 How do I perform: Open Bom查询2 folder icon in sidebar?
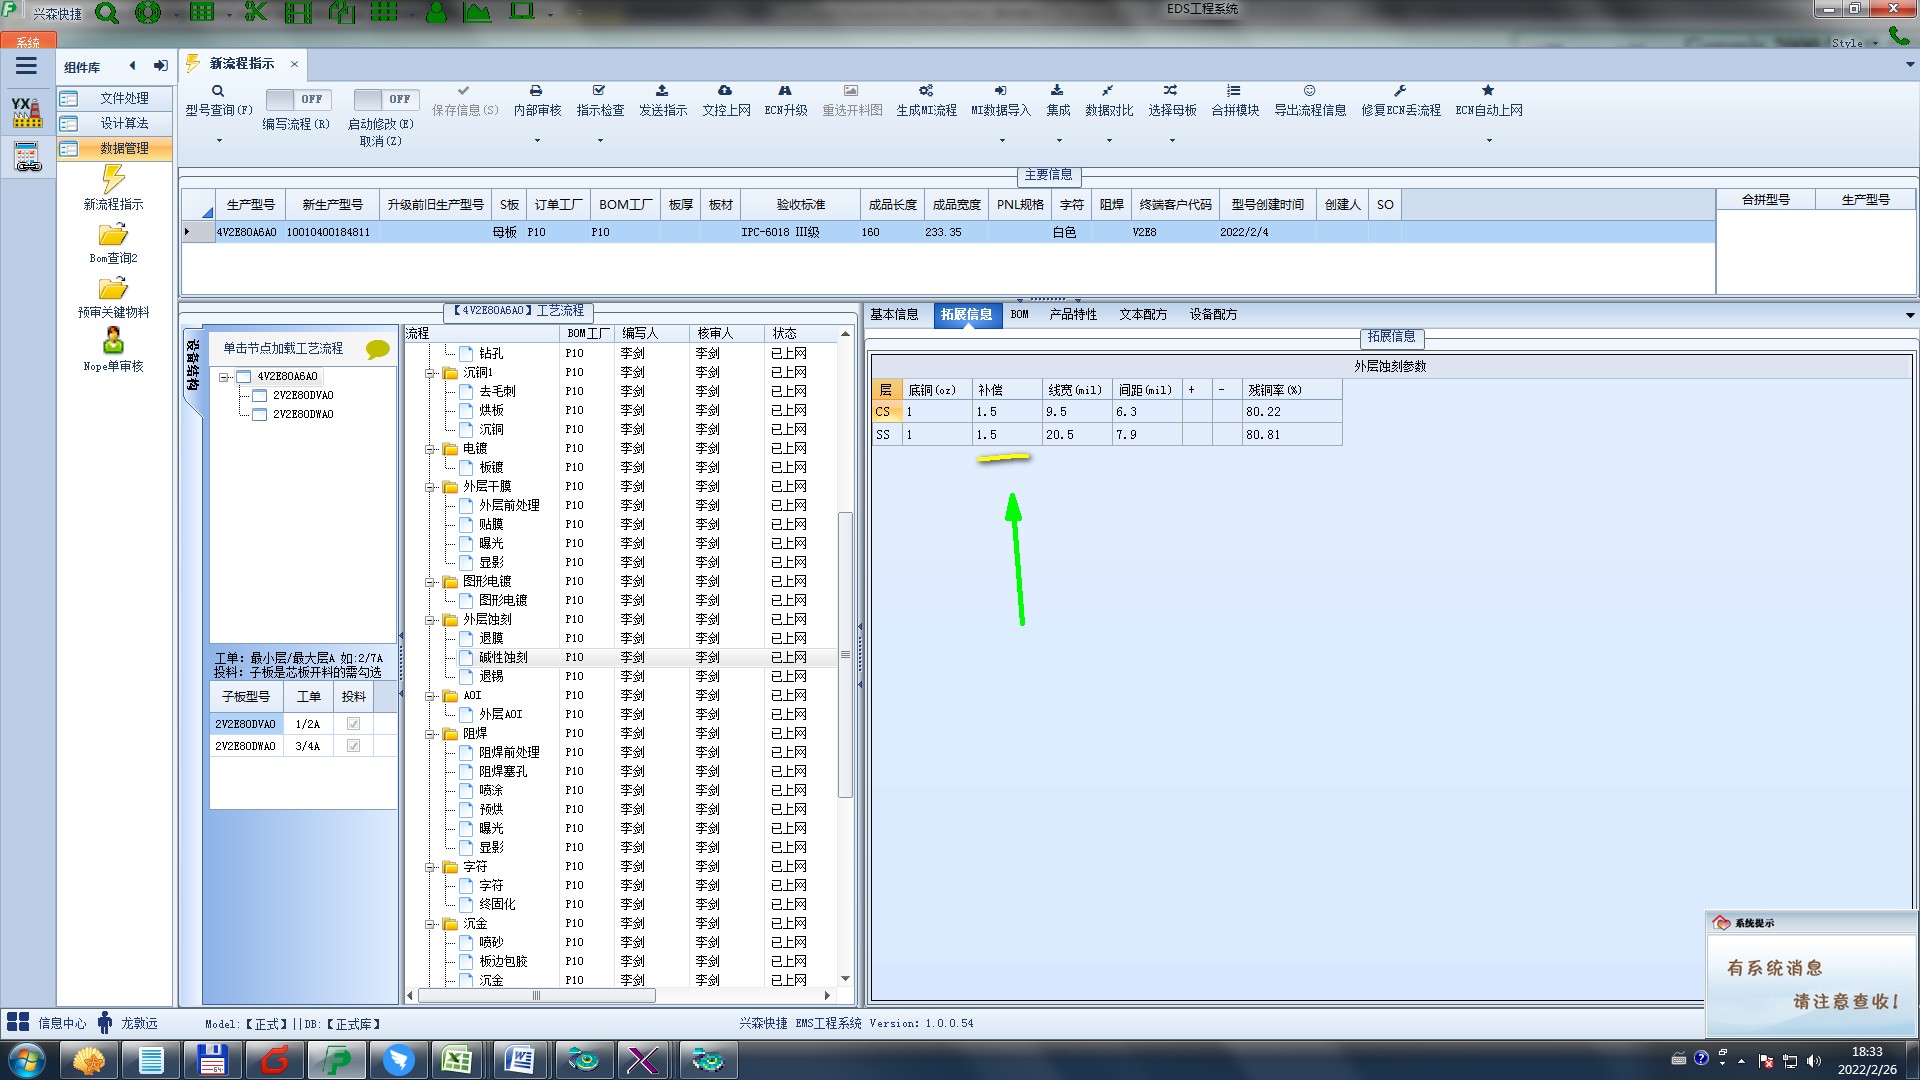pyautogui.click(x=113, y=235)
